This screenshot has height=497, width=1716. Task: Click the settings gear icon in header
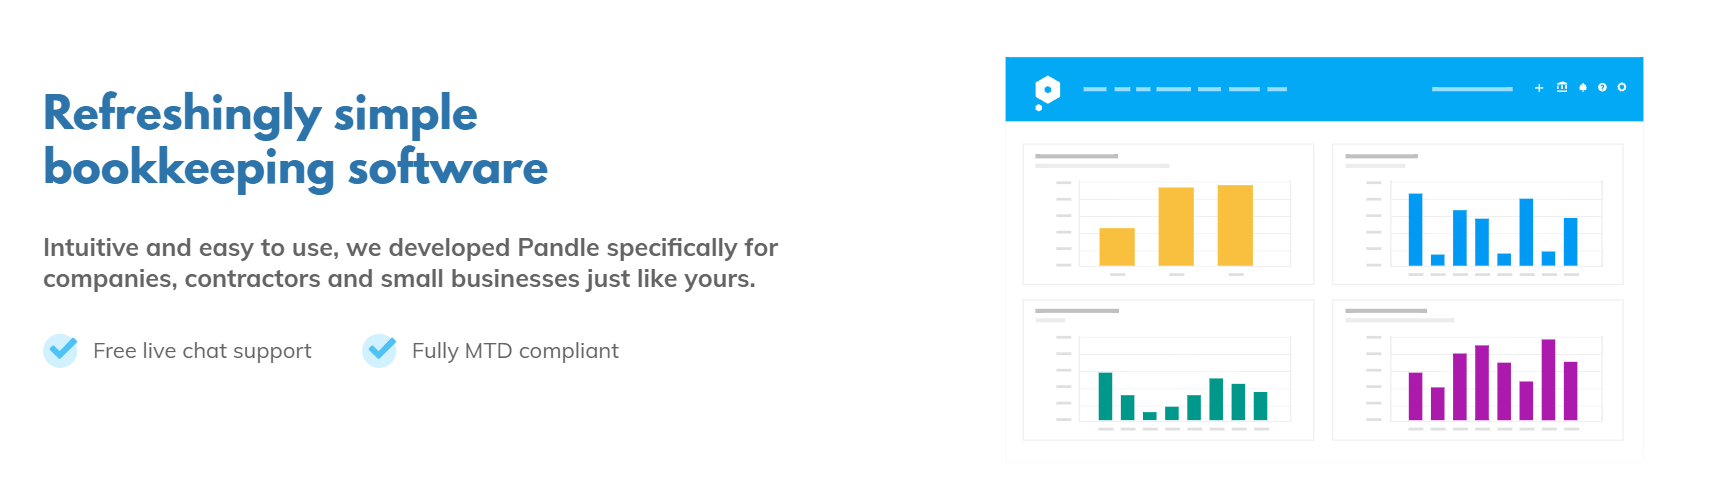pos(1622,88)
